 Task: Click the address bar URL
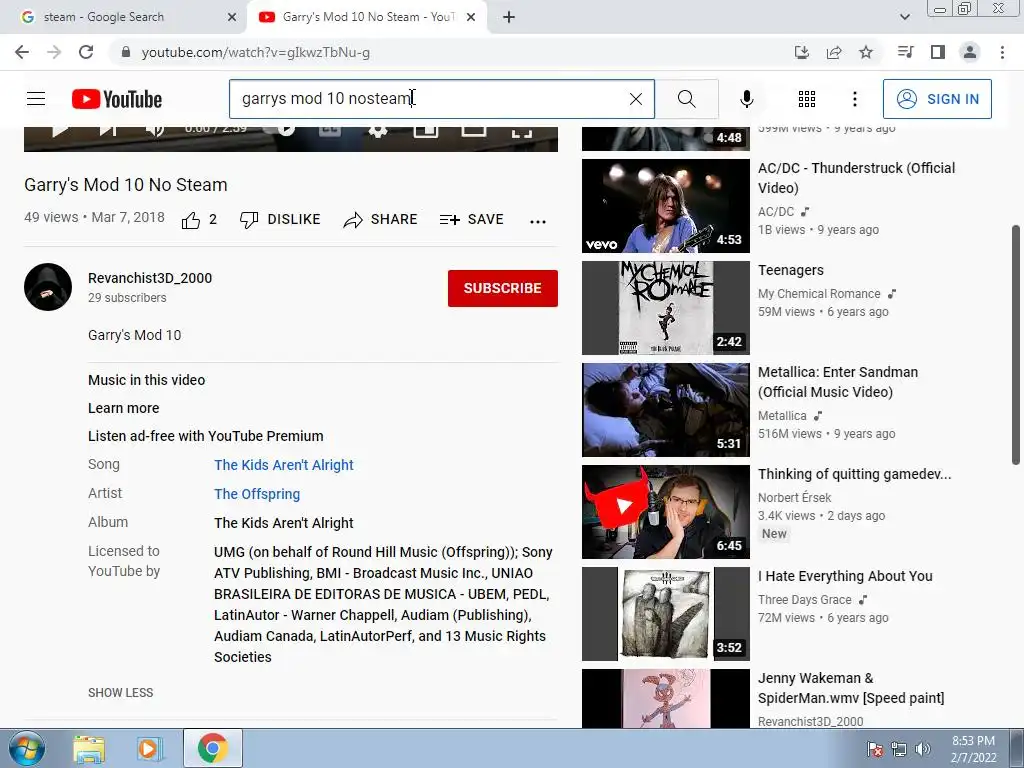[255, 52]
